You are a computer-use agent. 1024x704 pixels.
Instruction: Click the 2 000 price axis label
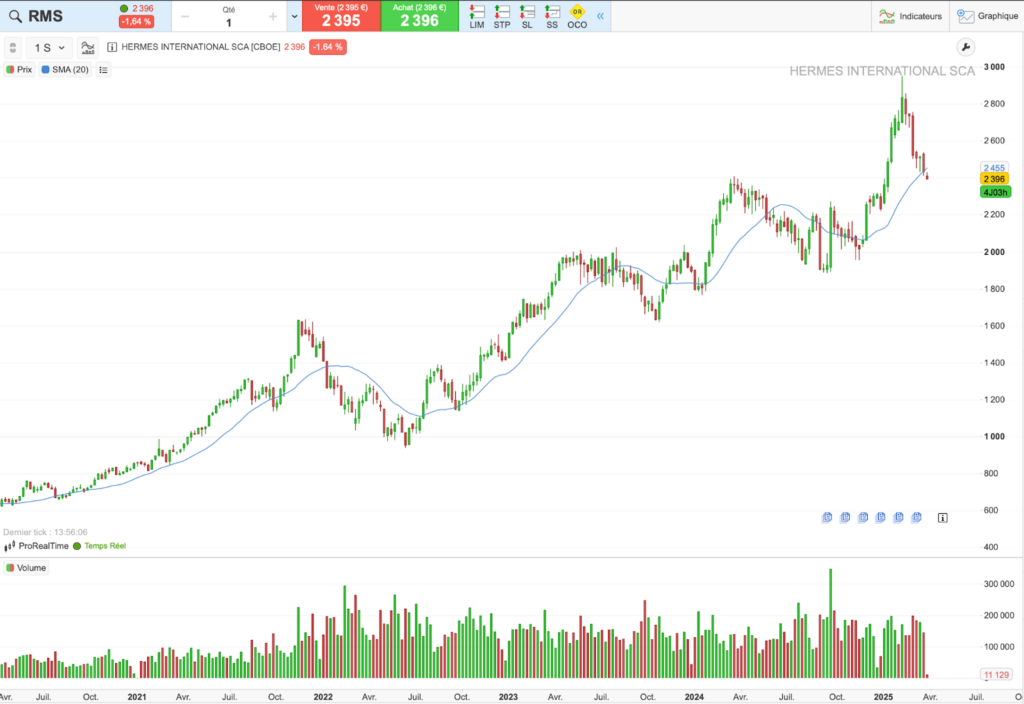(x=994, y=252)
